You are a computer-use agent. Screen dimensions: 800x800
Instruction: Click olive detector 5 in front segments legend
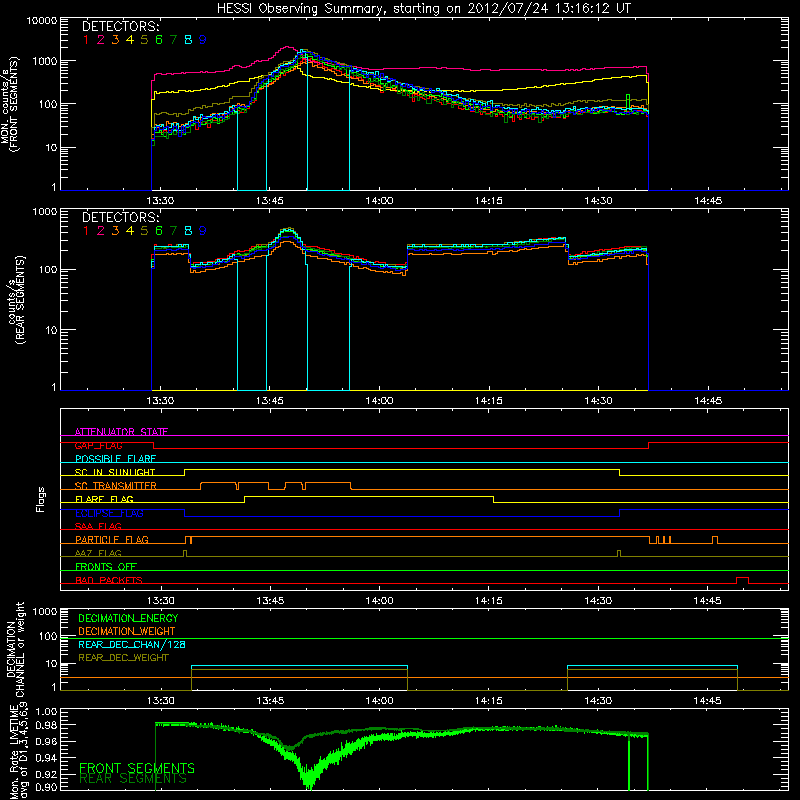[144, 40]
